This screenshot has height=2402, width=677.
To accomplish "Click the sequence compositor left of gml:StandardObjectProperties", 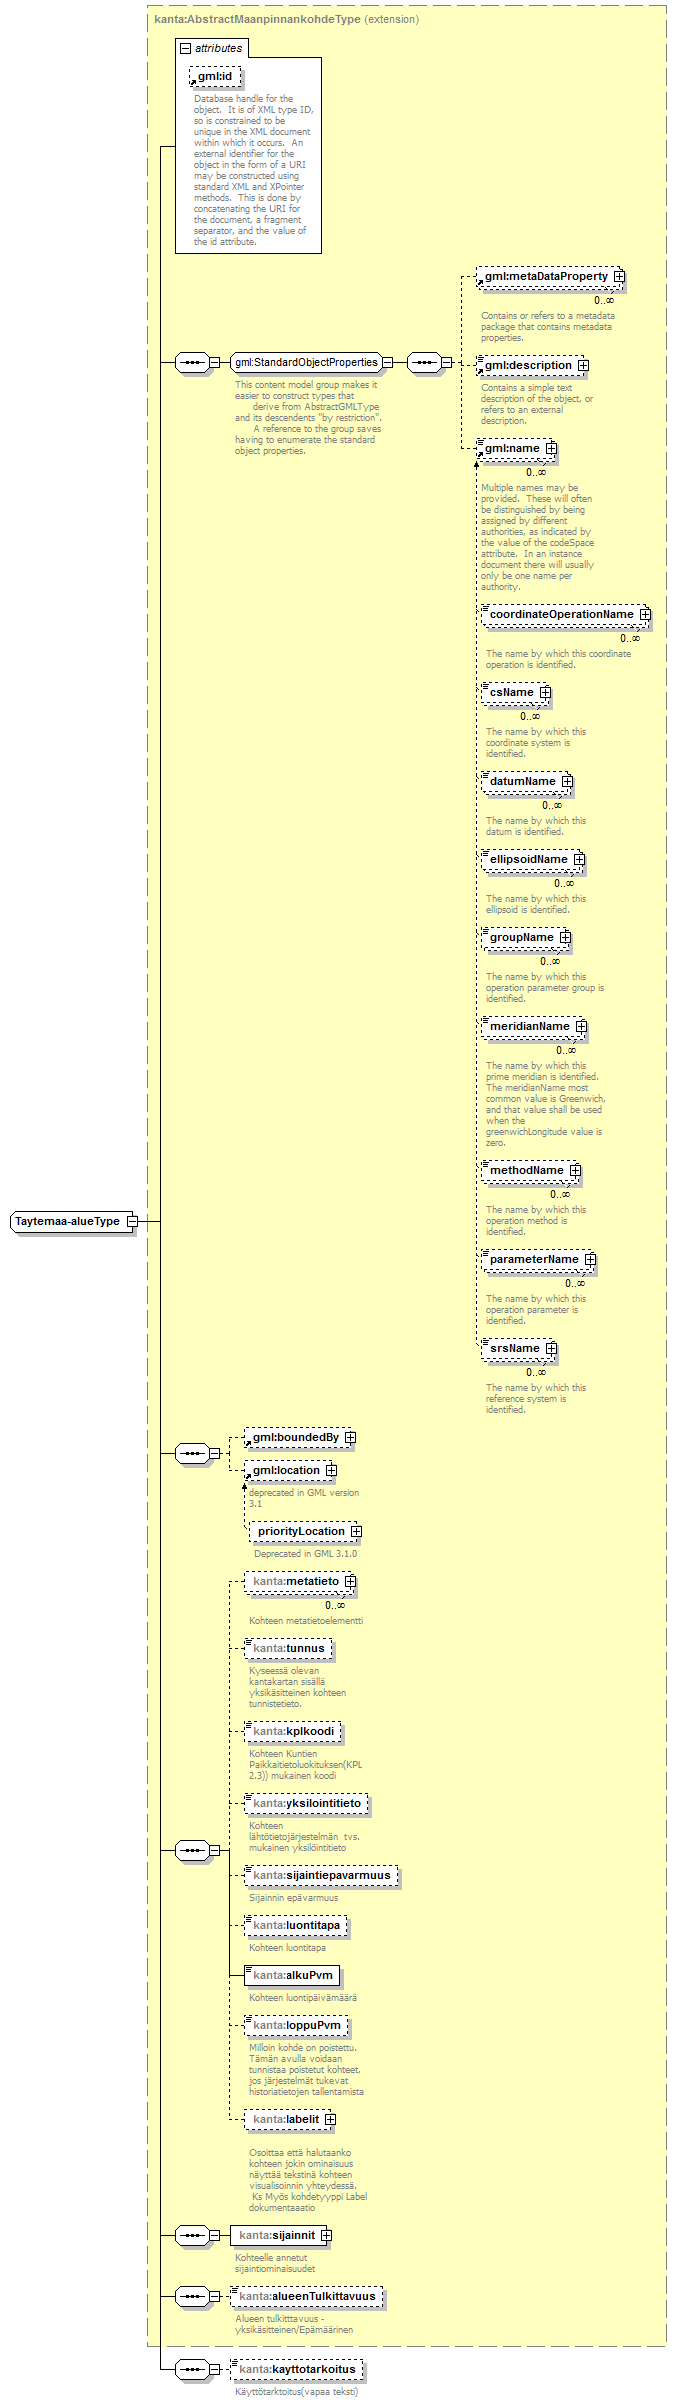I will (x=192, y=362).
